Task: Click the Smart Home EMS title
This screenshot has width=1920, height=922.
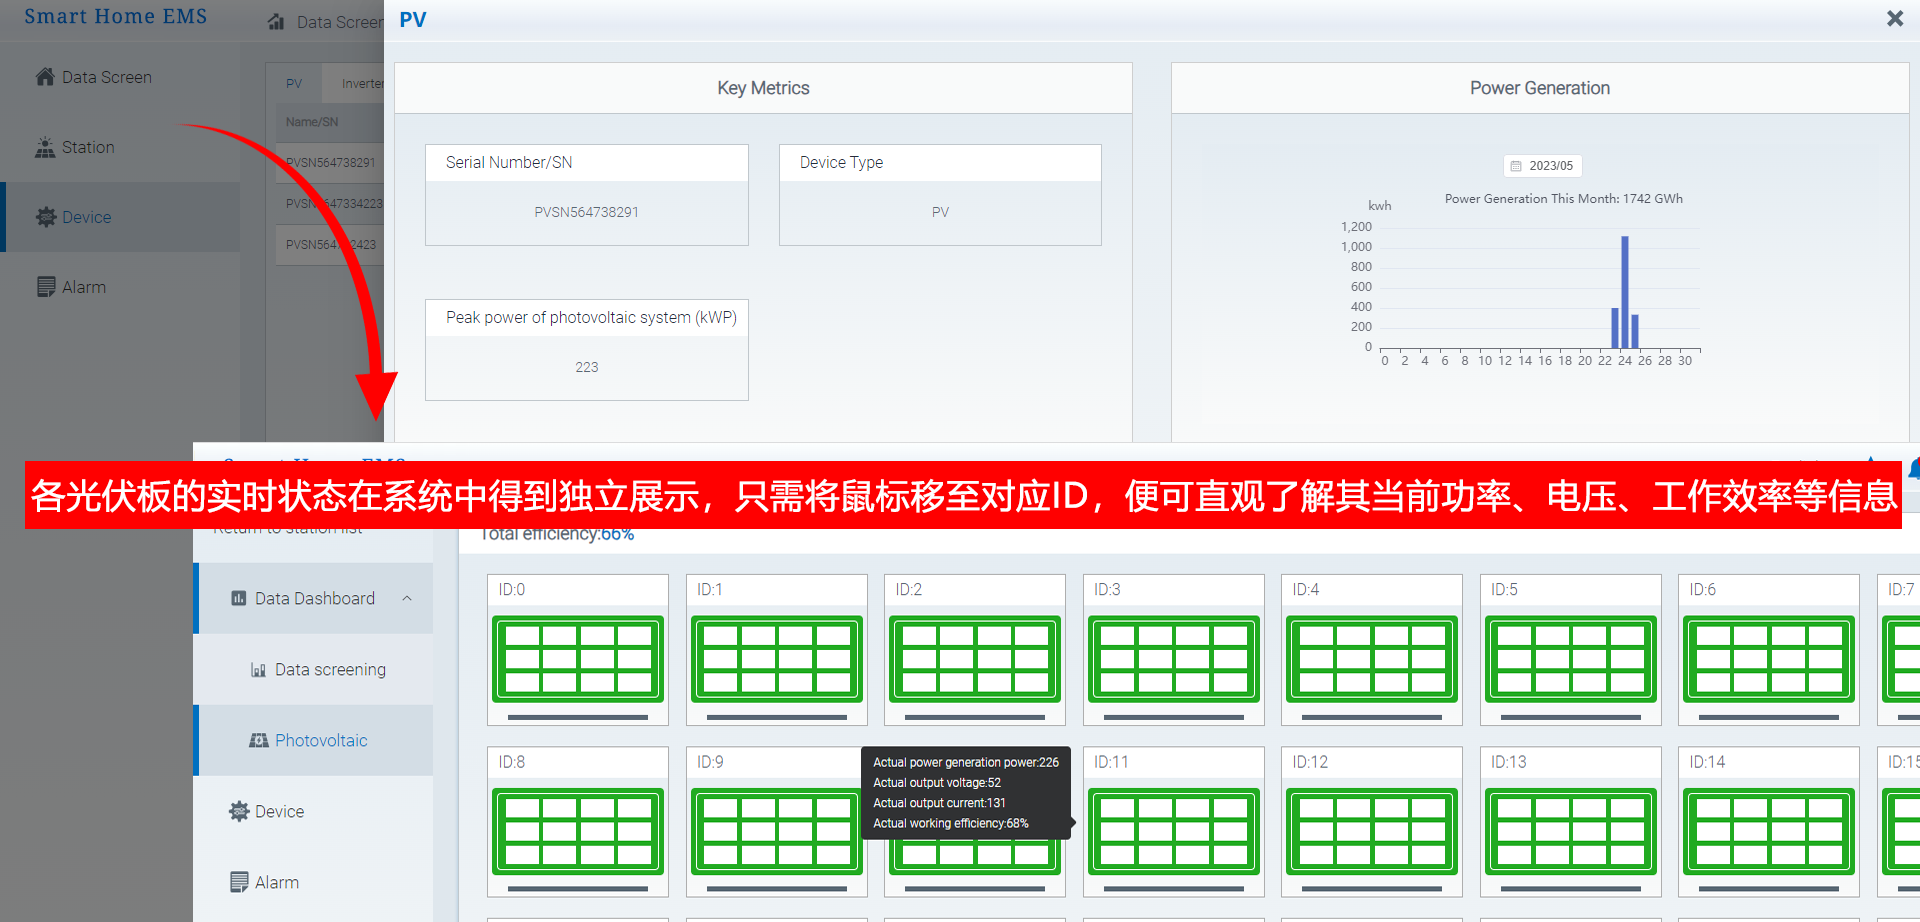Action: (116, 17)
